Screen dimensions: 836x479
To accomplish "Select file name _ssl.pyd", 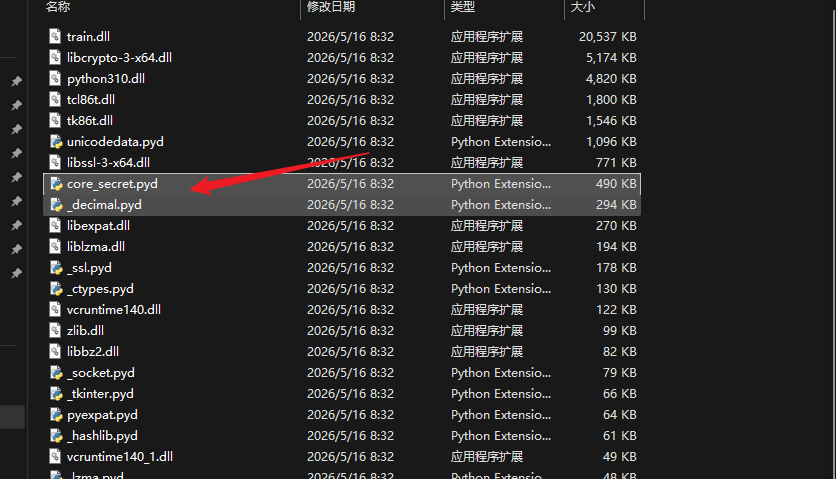I will click(x=89, y=268).
